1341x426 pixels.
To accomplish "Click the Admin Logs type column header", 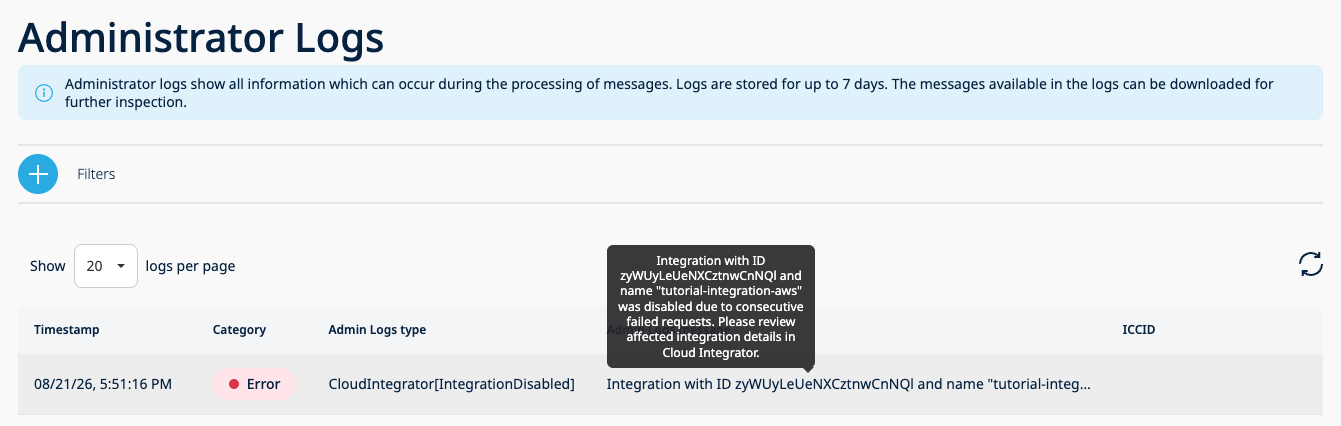I will pyautogui.click(x=377, y=330).
